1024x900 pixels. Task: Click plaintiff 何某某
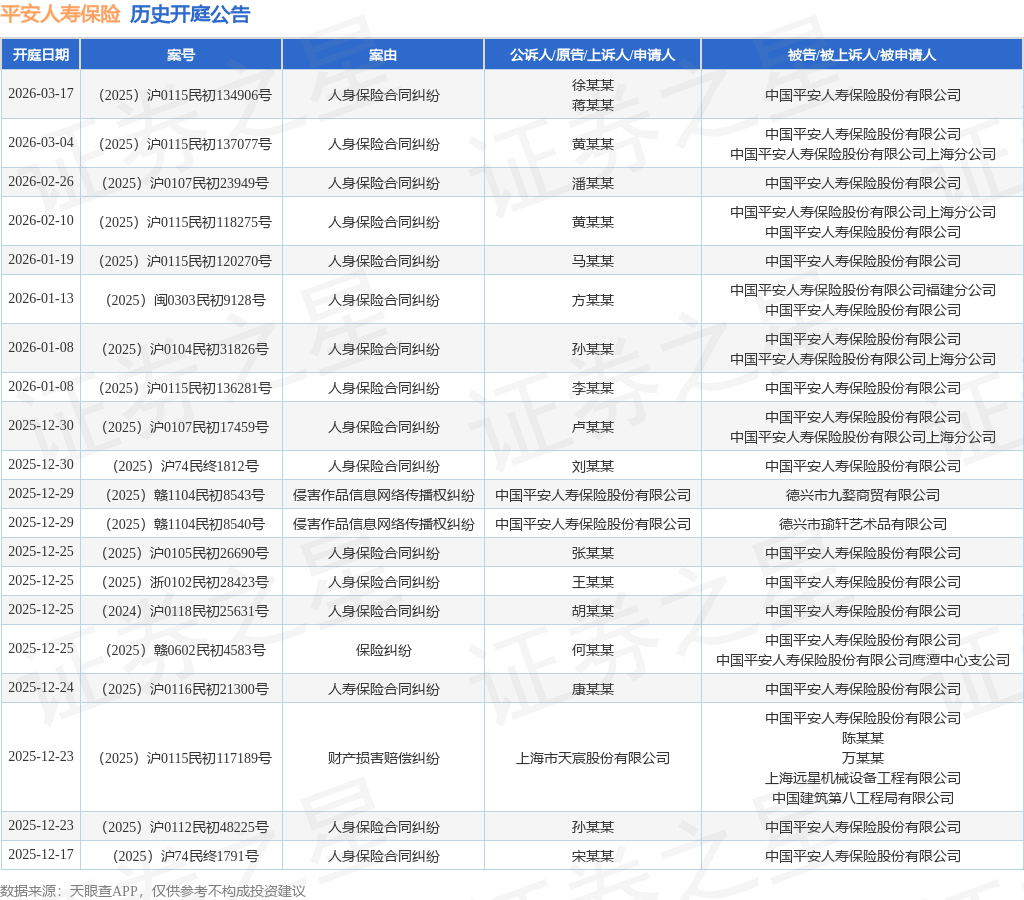point(592,651)
